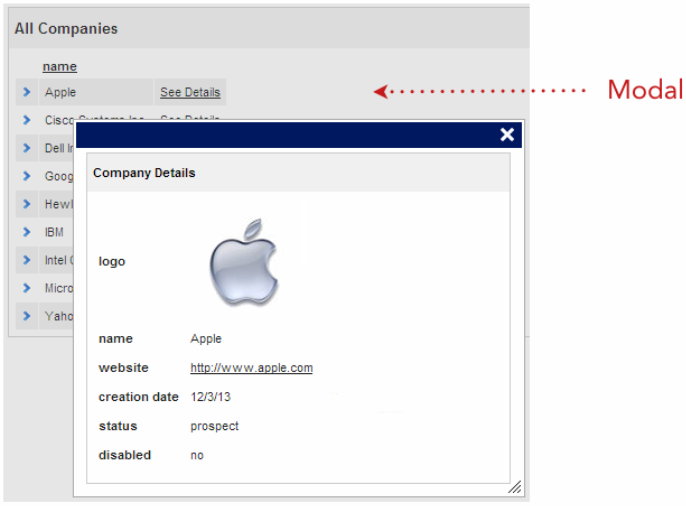The height and width of the screenshot is (506, 686).
Task: Select the disabled value no
Action: (197, 455)
